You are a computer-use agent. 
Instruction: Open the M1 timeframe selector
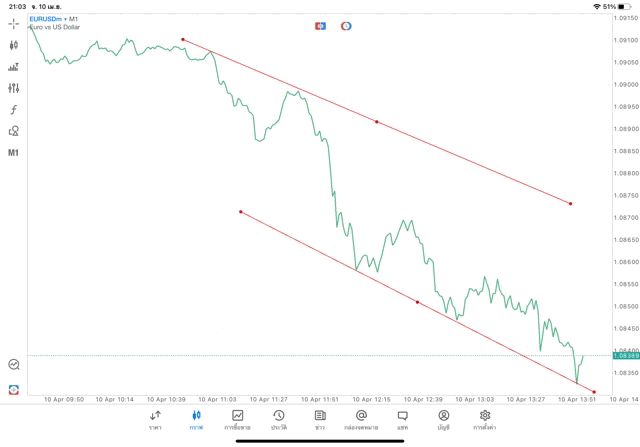(x=14, y=153)
